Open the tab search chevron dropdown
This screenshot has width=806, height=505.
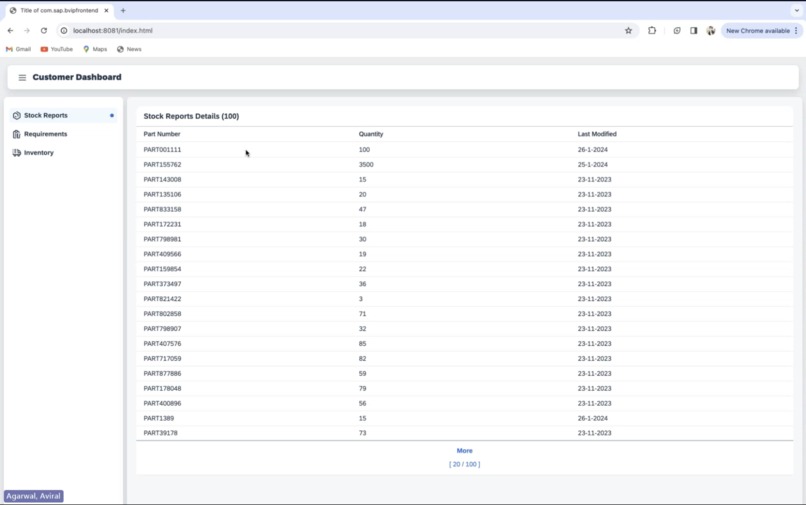click(797, 10)
